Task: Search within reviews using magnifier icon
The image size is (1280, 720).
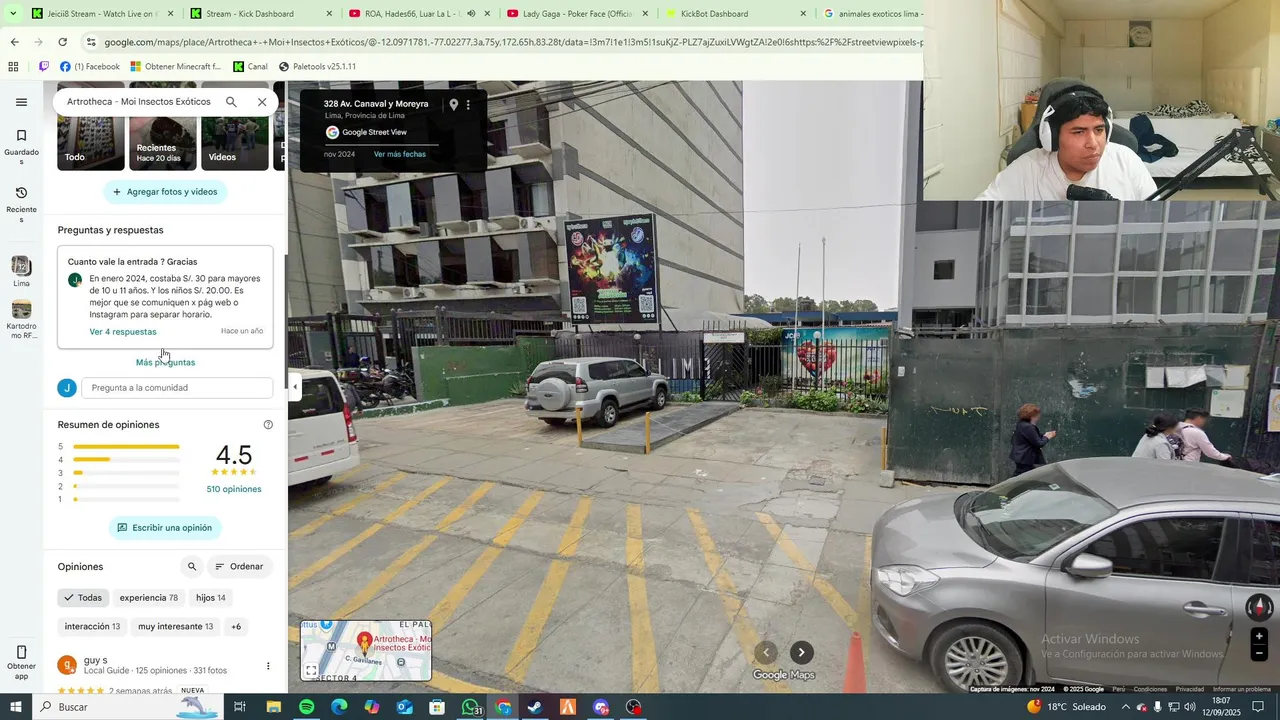Action: [x=192, y=567]
